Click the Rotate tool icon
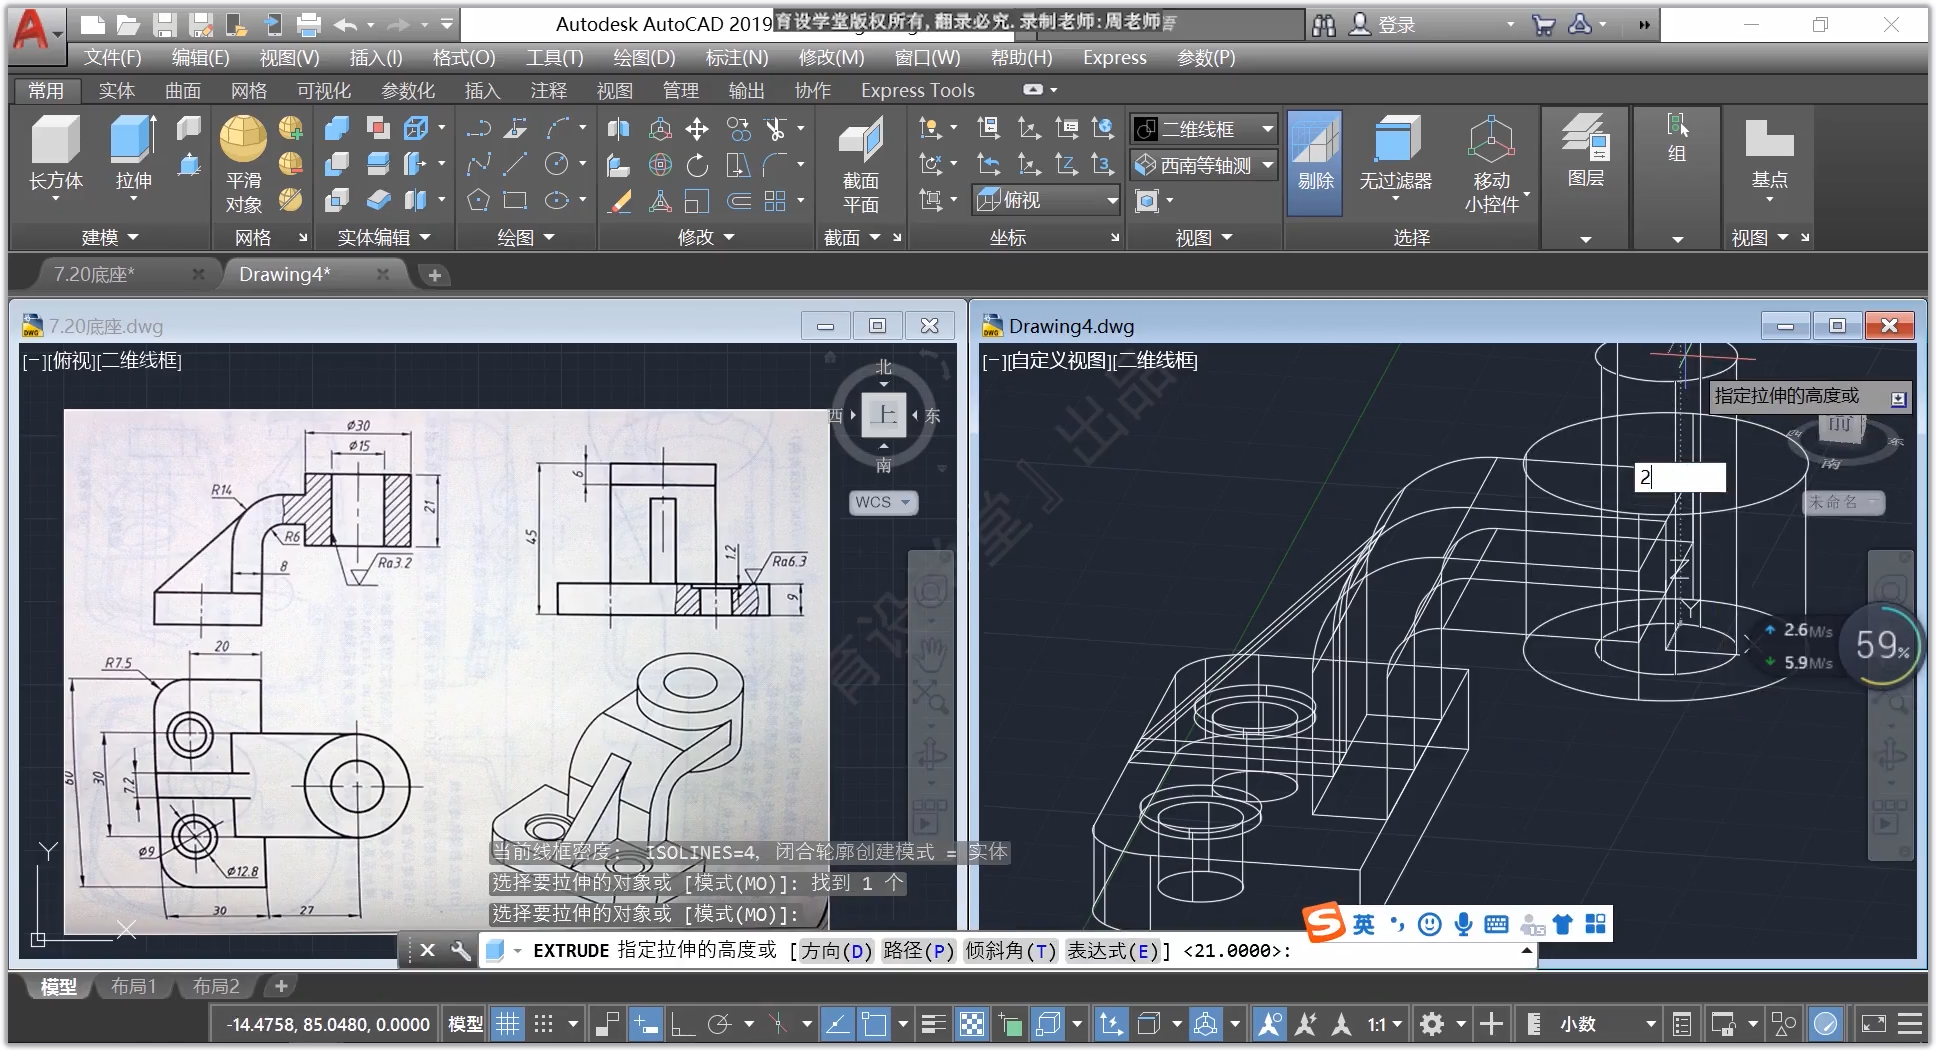Image resolution: width=1936 pixels, height=1051 pixels. [x=697, y=164]
